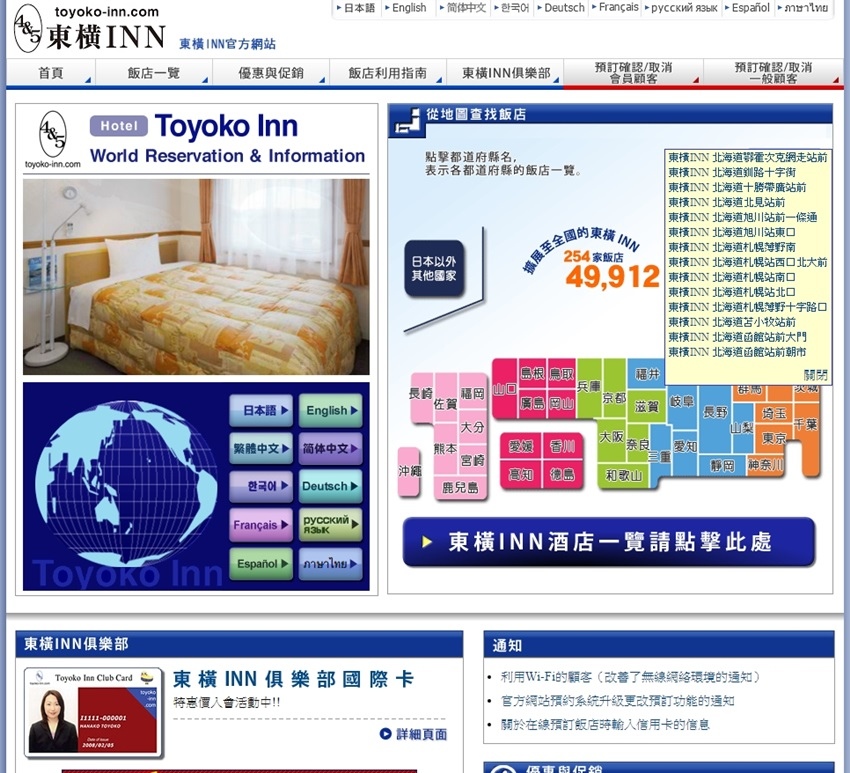
Task: Open 東橫INN 北海道釧路十字街 hotel link
Action: (x=732, y=172)
